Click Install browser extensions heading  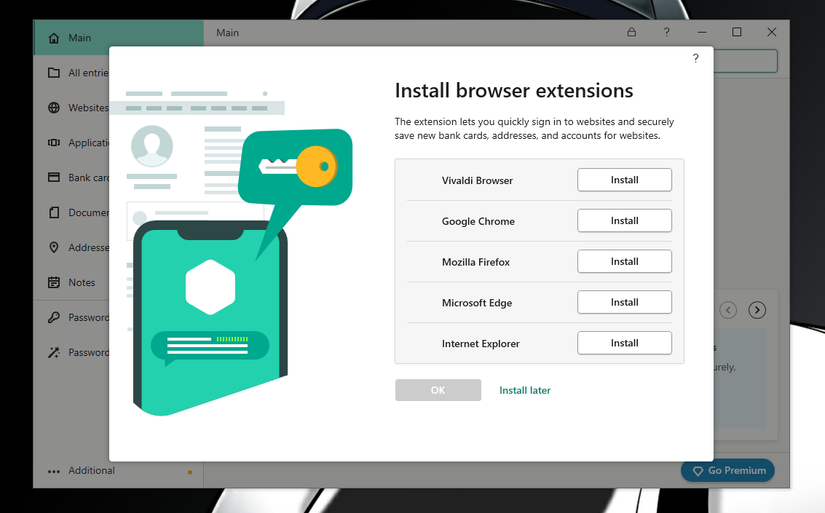(514, 90)
